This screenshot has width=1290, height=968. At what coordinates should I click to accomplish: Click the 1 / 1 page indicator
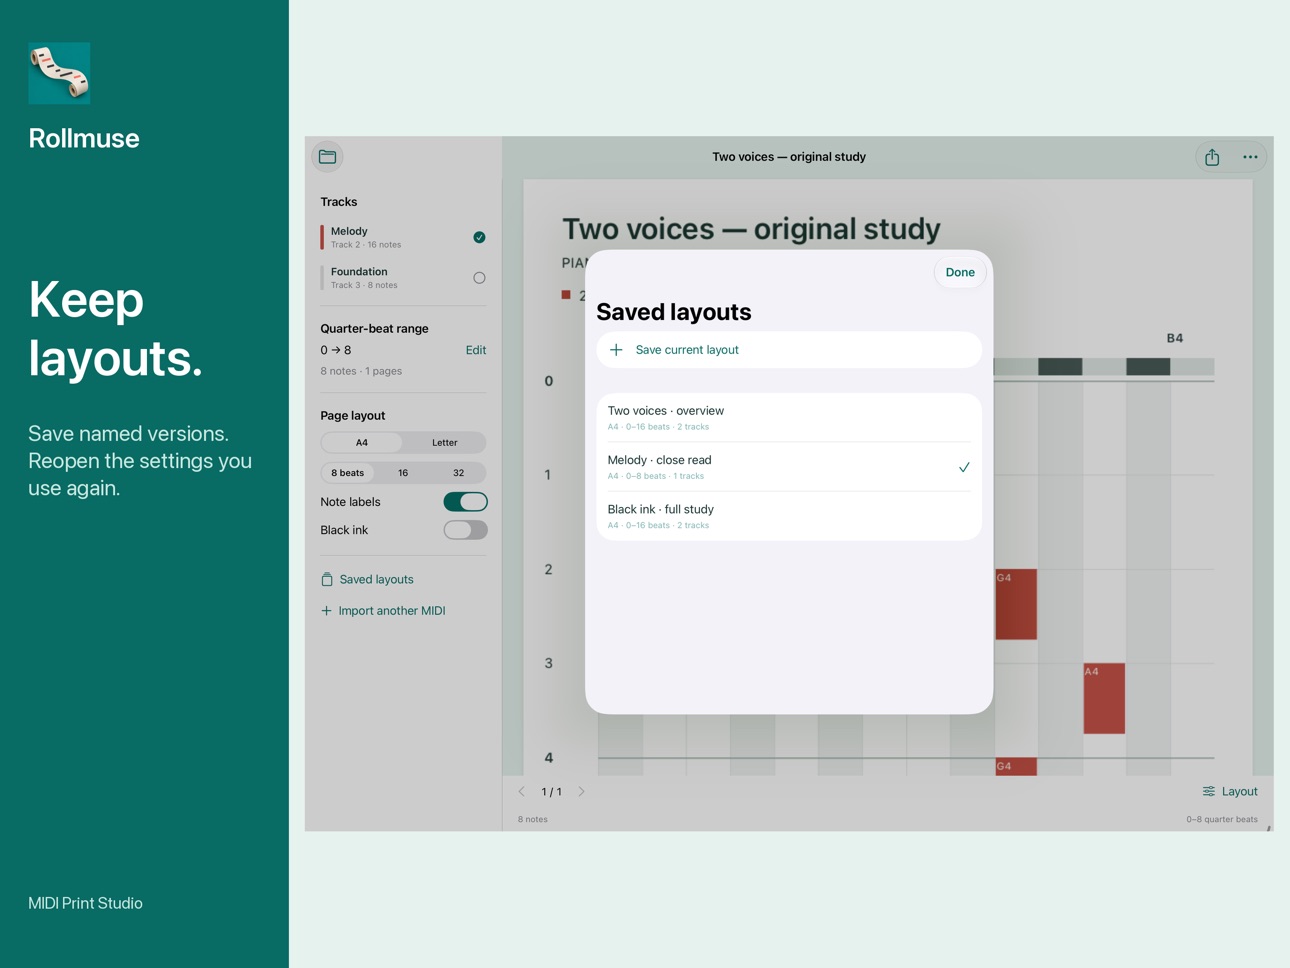tap(552, 792)
